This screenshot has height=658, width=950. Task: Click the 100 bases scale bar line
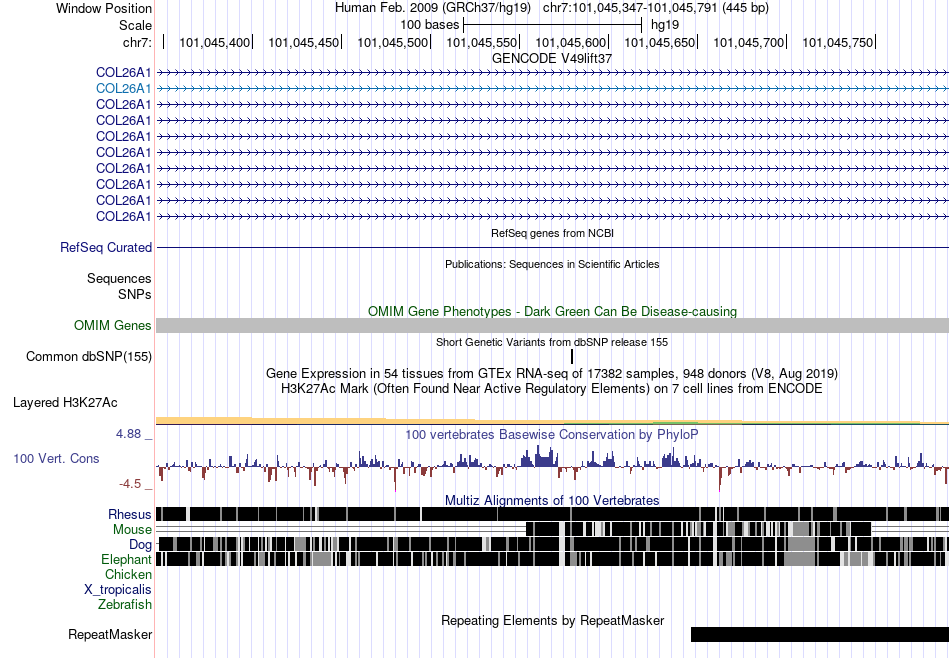(x=553, y=25)
